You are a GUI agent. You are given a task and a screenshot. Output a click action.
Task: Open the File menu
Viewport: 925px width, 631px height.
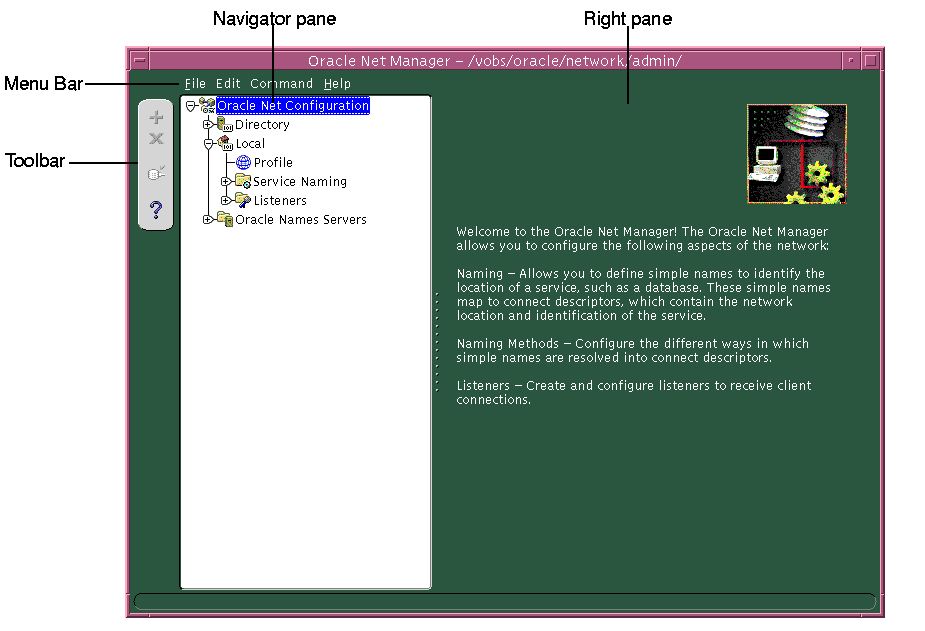(x=195, y=83)
